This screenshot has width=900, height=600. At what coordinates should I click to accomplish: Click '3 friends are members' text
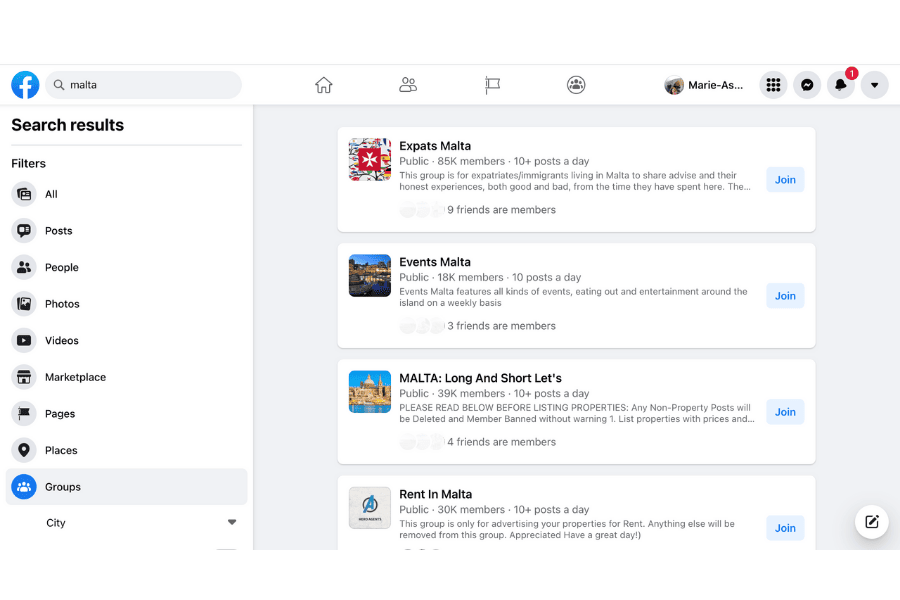click(x=502, y=326)
